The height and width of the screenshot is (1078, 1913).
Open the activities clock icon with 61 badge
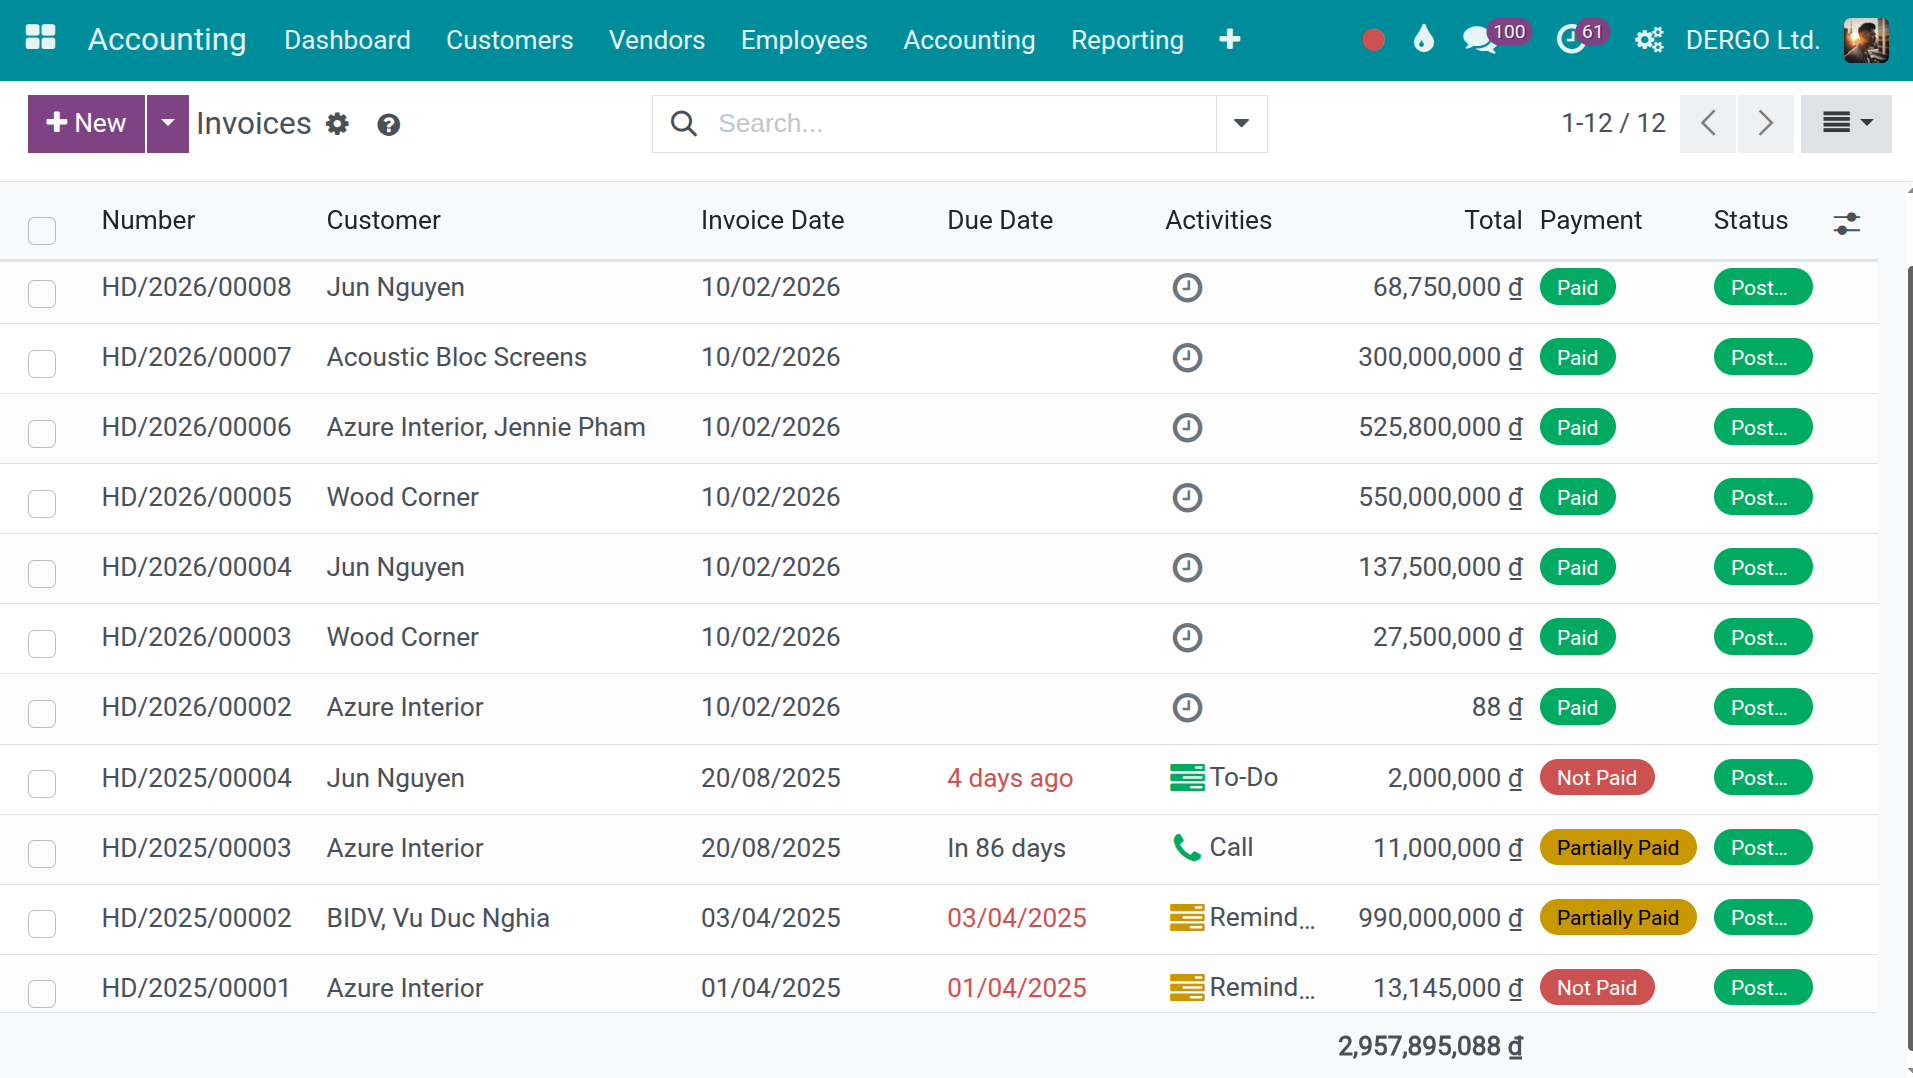click(x=1571, y=40)
